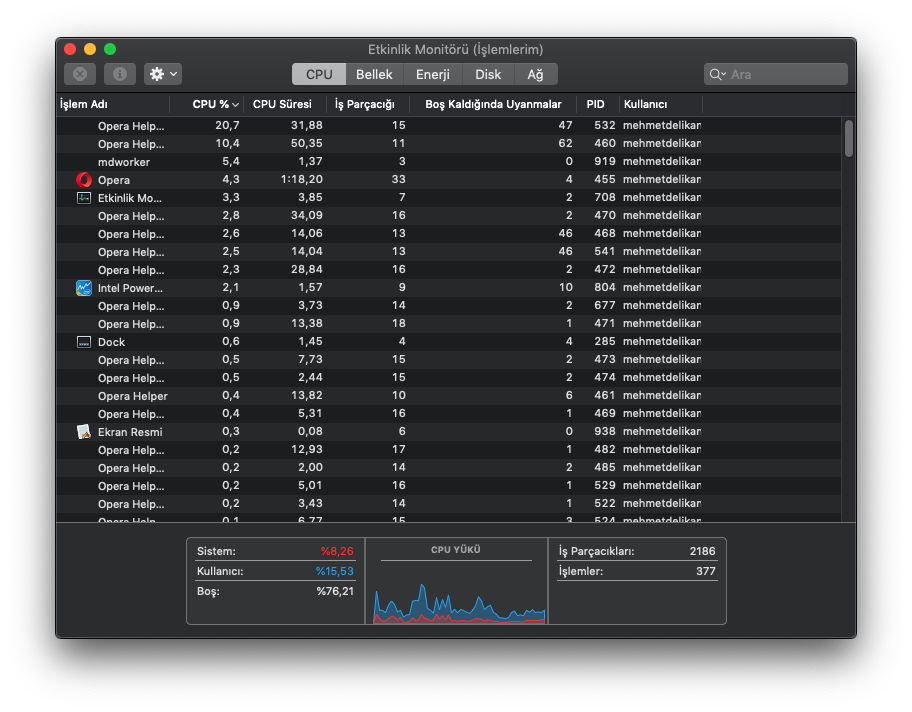
Task: Click the magnifier icon in the search field
Action: (x=717, y=75)
